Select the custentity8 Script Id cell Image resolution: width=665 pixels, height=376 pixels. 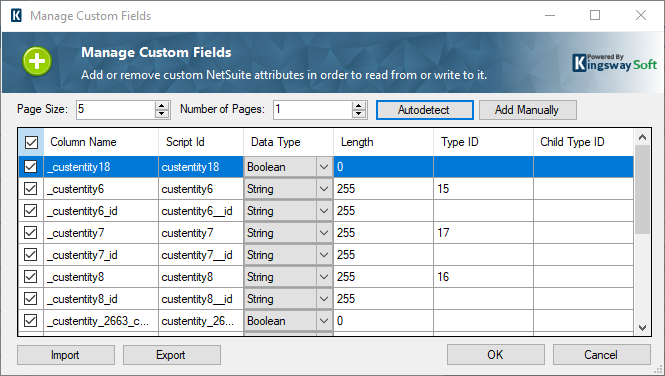pos(201,277)
